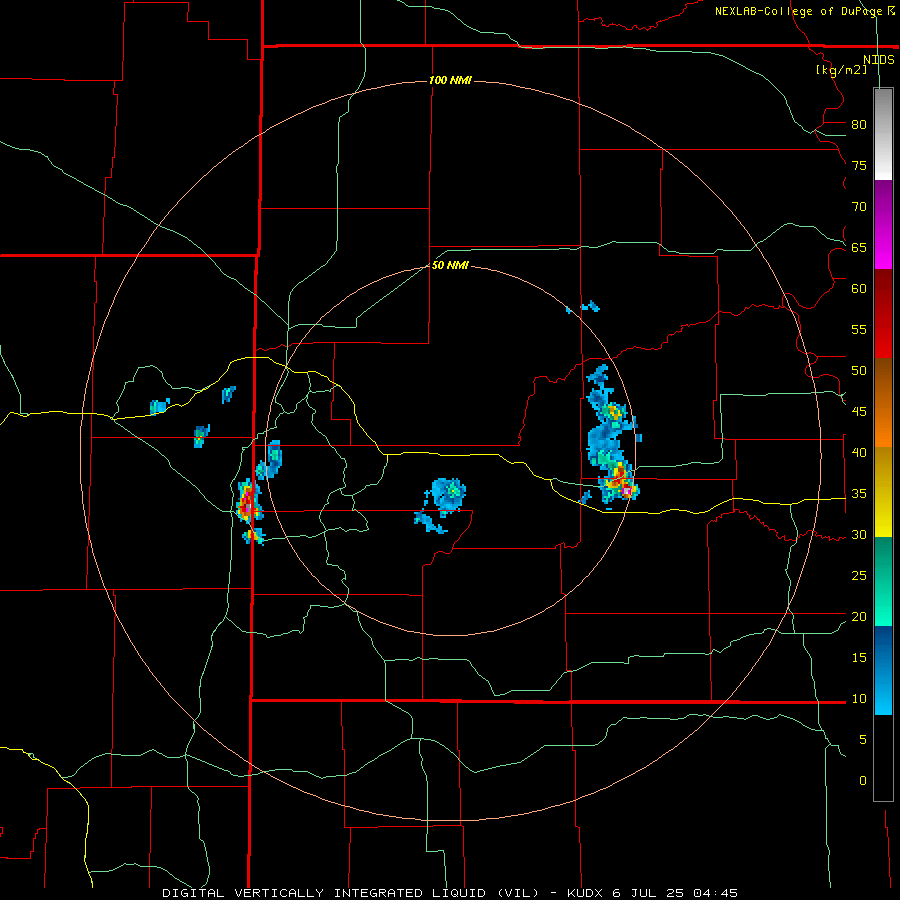Image resolution: width=900 pixels, height=900 pixels.
Task: Select the 60 value on the scale
Action: pos(859,289)
